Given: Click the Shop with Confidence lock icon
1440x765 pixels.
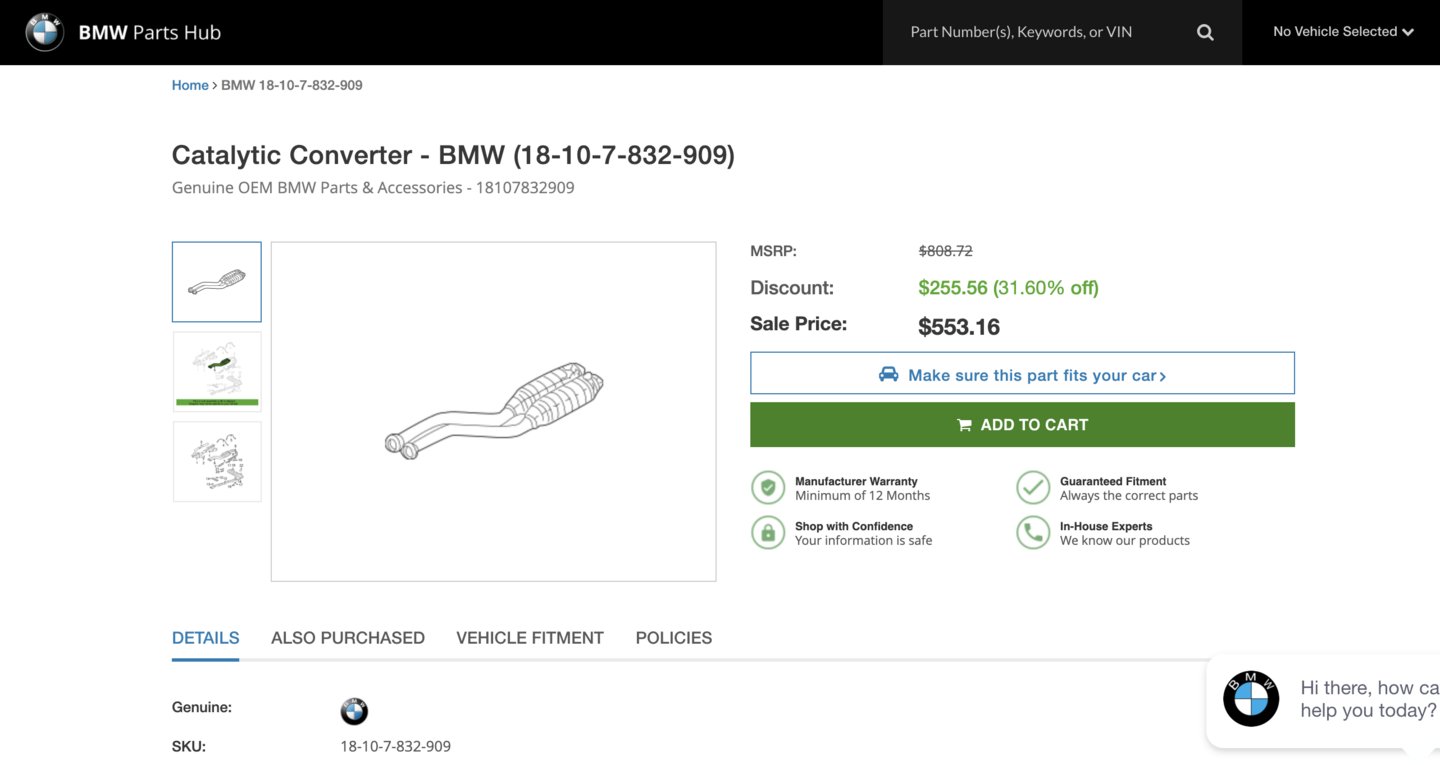Looking at the screenshot, I should tap(768, 533).
